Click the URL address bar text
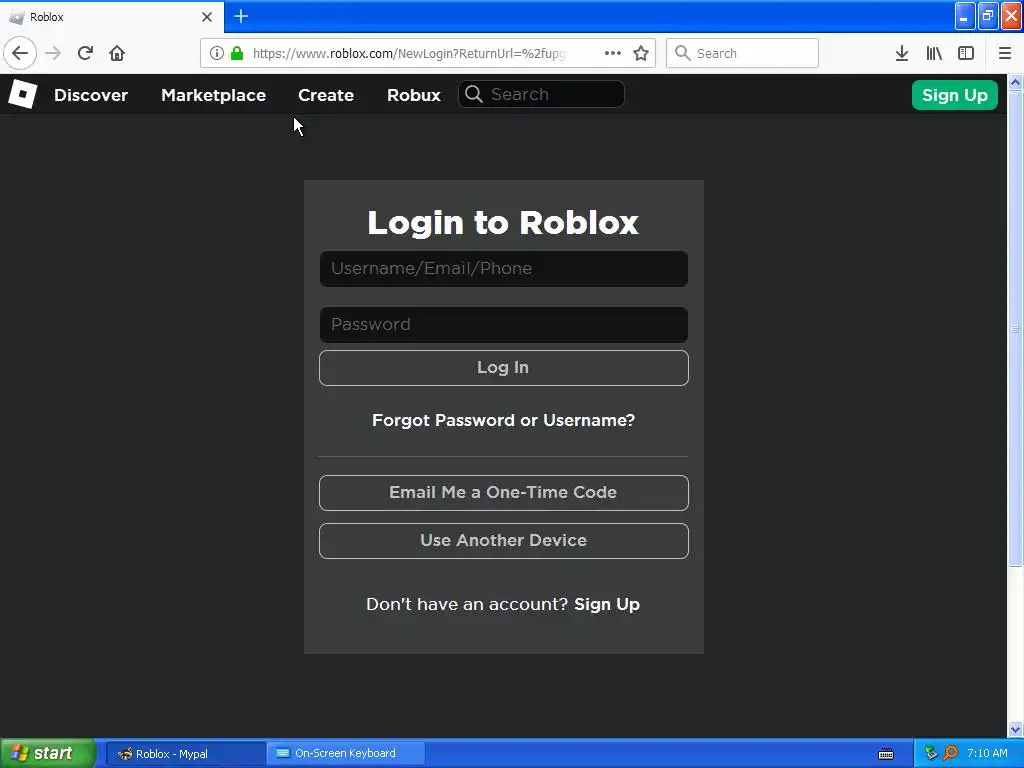This screenshot has height=768, width=1024. 409,54
